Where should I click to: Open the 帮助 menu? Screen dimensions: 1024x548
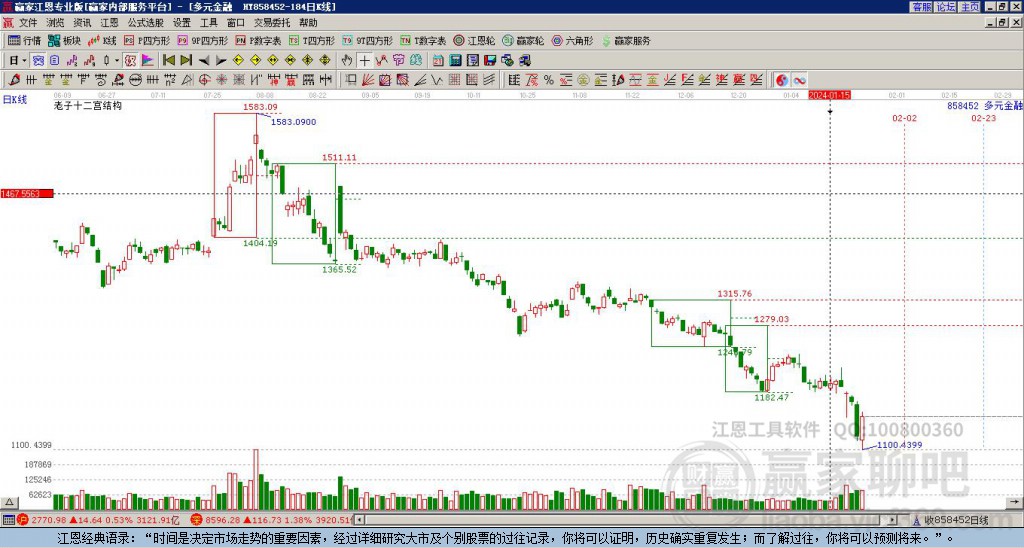(308, 23)
